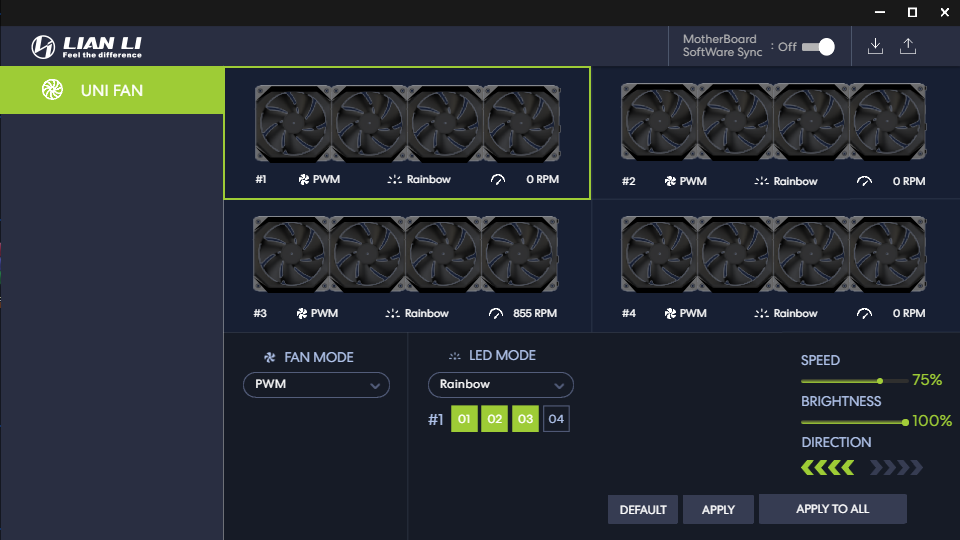This screenshot has width=960, height=540.
Task: Toggle fan 04 in LED mode selector
Action: 556,419
